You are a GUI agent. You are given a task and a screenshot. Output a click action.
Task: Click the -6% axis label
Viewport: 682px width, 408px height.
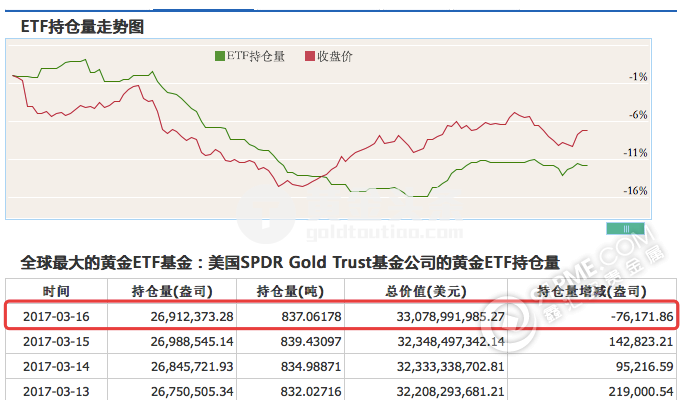(x=638, y=115)
